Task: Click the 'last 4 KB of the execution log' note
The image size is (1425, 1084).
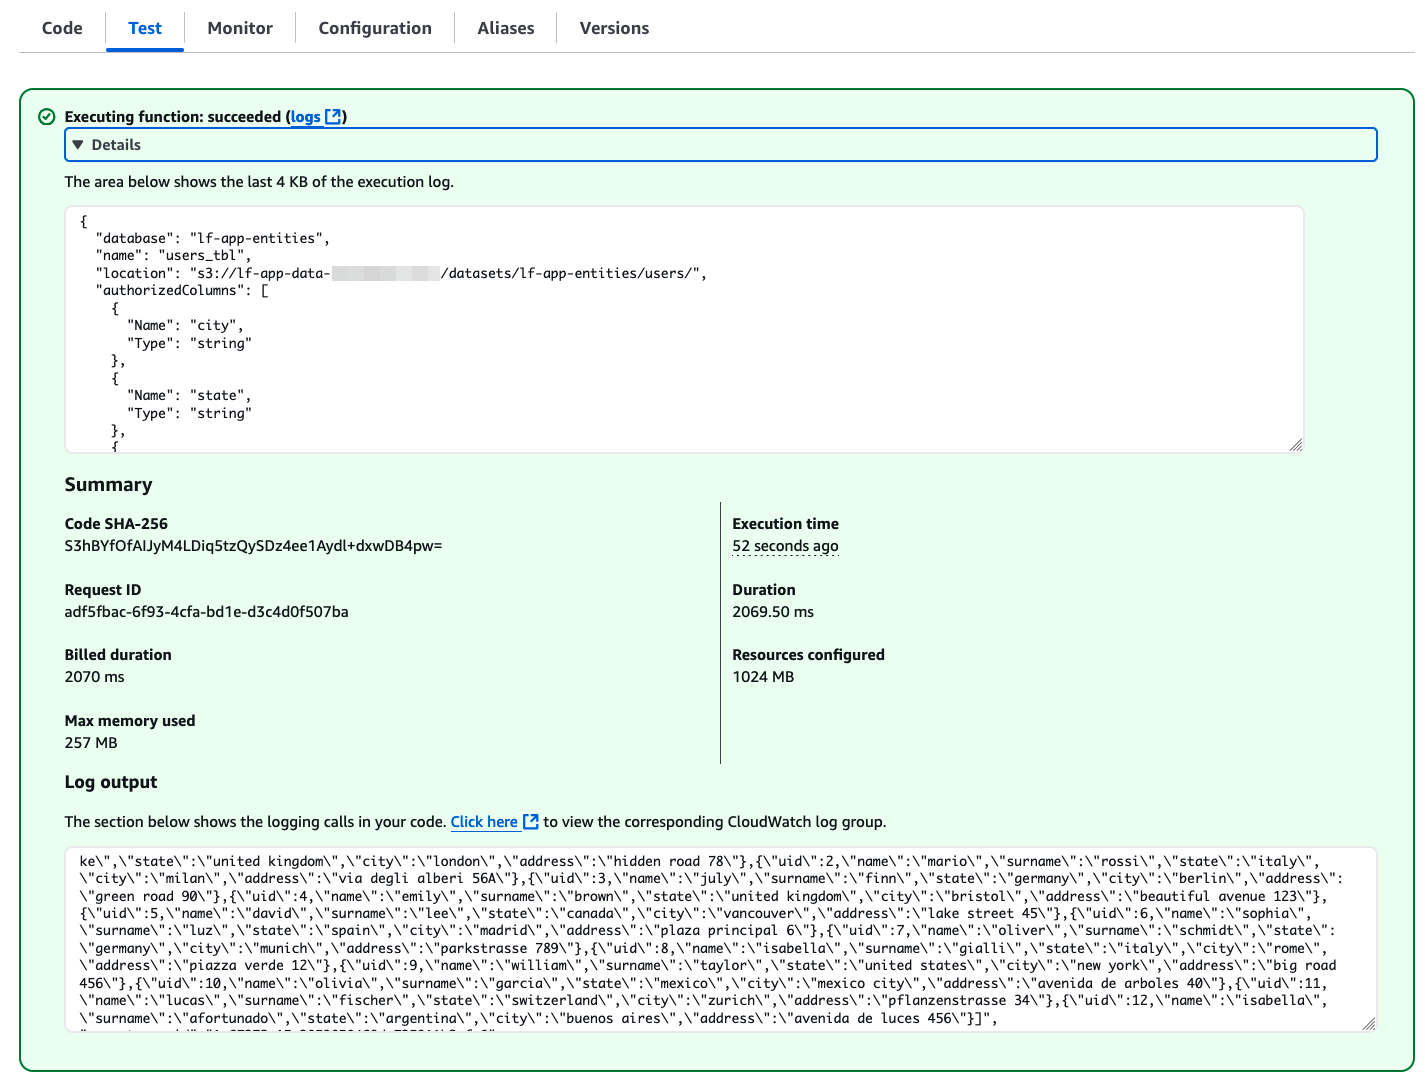Action: pos(259,182)
